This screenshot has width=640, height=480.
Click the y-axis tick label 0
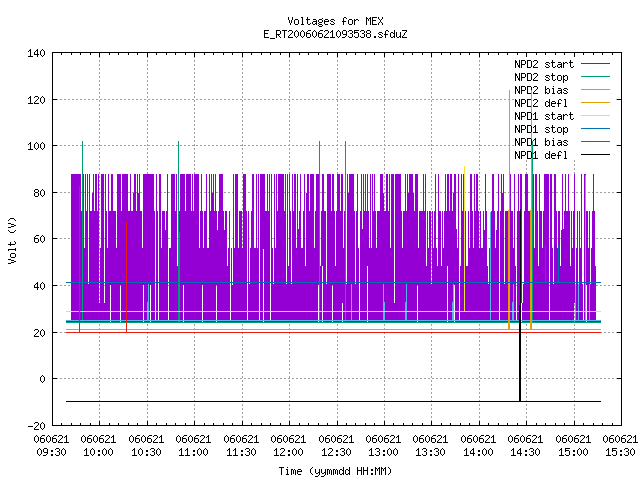pos(42,379)
